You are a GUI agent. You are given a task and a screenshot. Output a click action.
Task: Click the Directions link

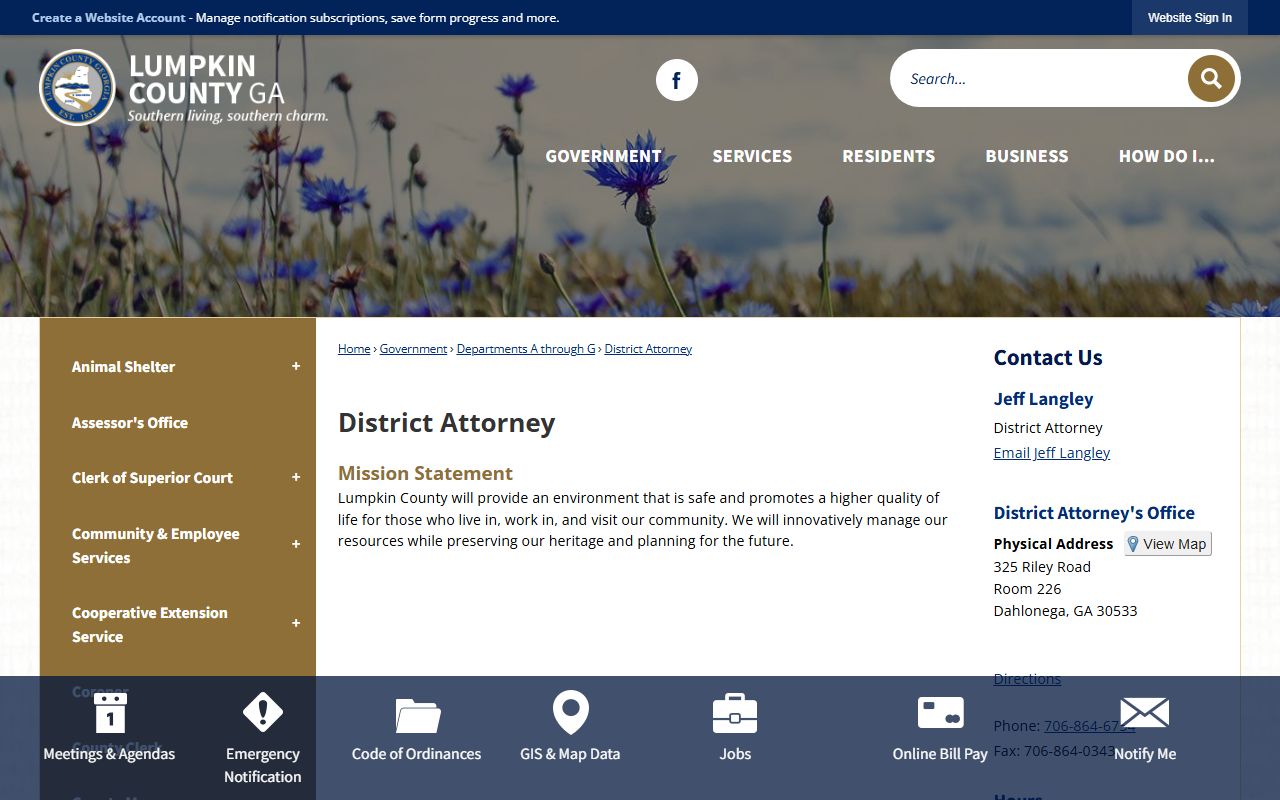click(x=1027, y=679)
